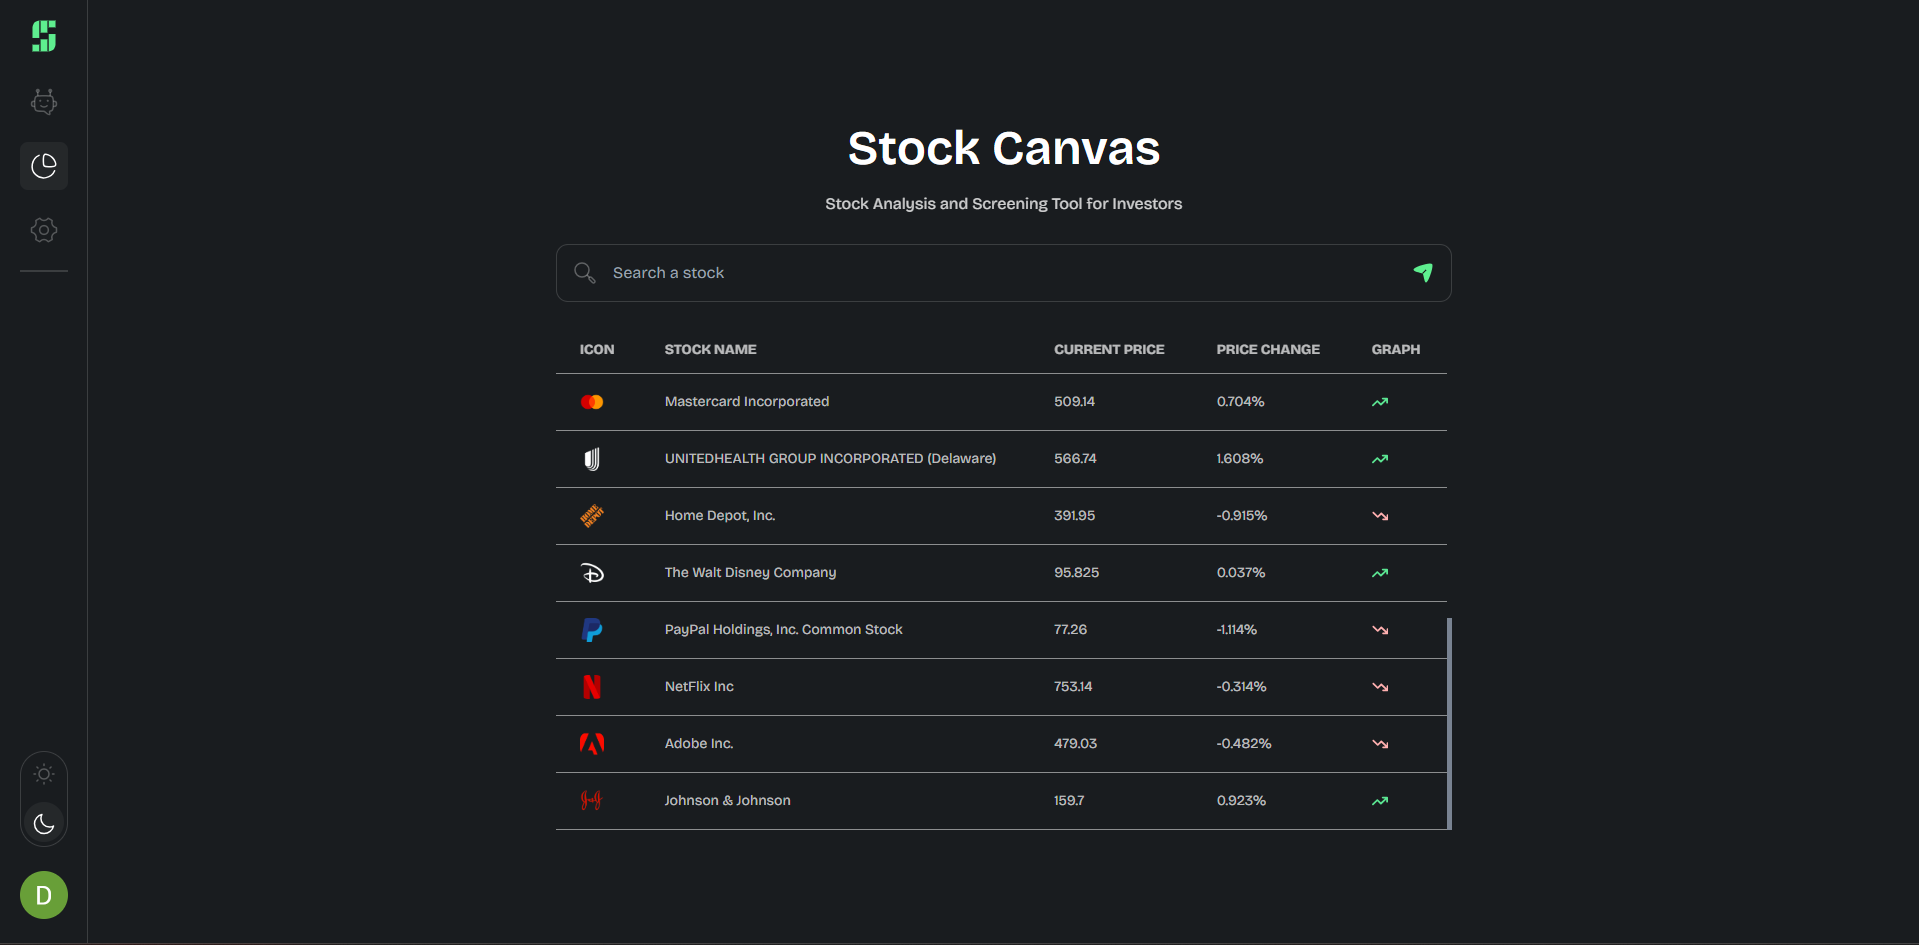This screenshot has width=1919, height=945.
Task: Click price change 0.704%
Action: pos(1240,402)
